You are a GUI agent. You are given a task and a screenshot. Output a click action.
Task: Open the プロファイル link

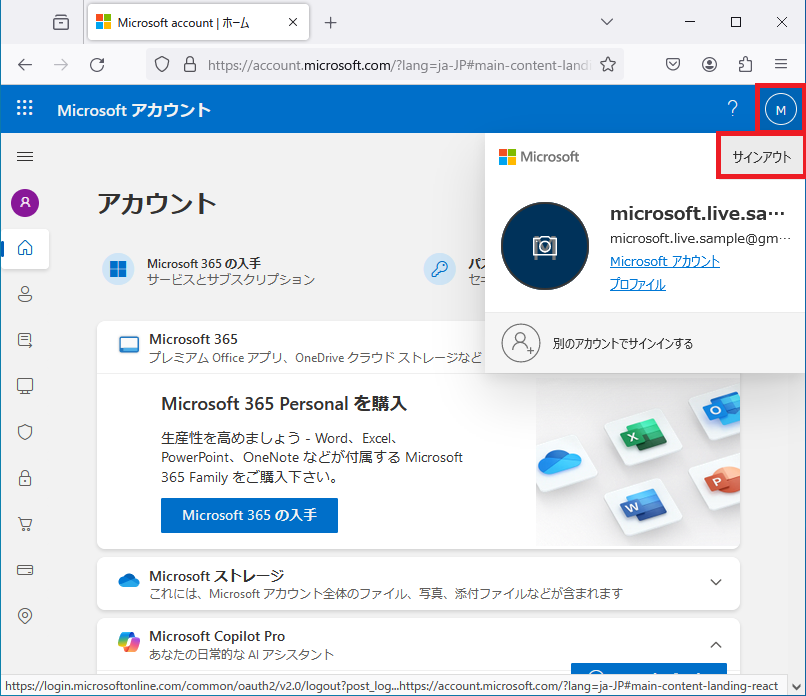pyautogui.click(x=637, y=284)
